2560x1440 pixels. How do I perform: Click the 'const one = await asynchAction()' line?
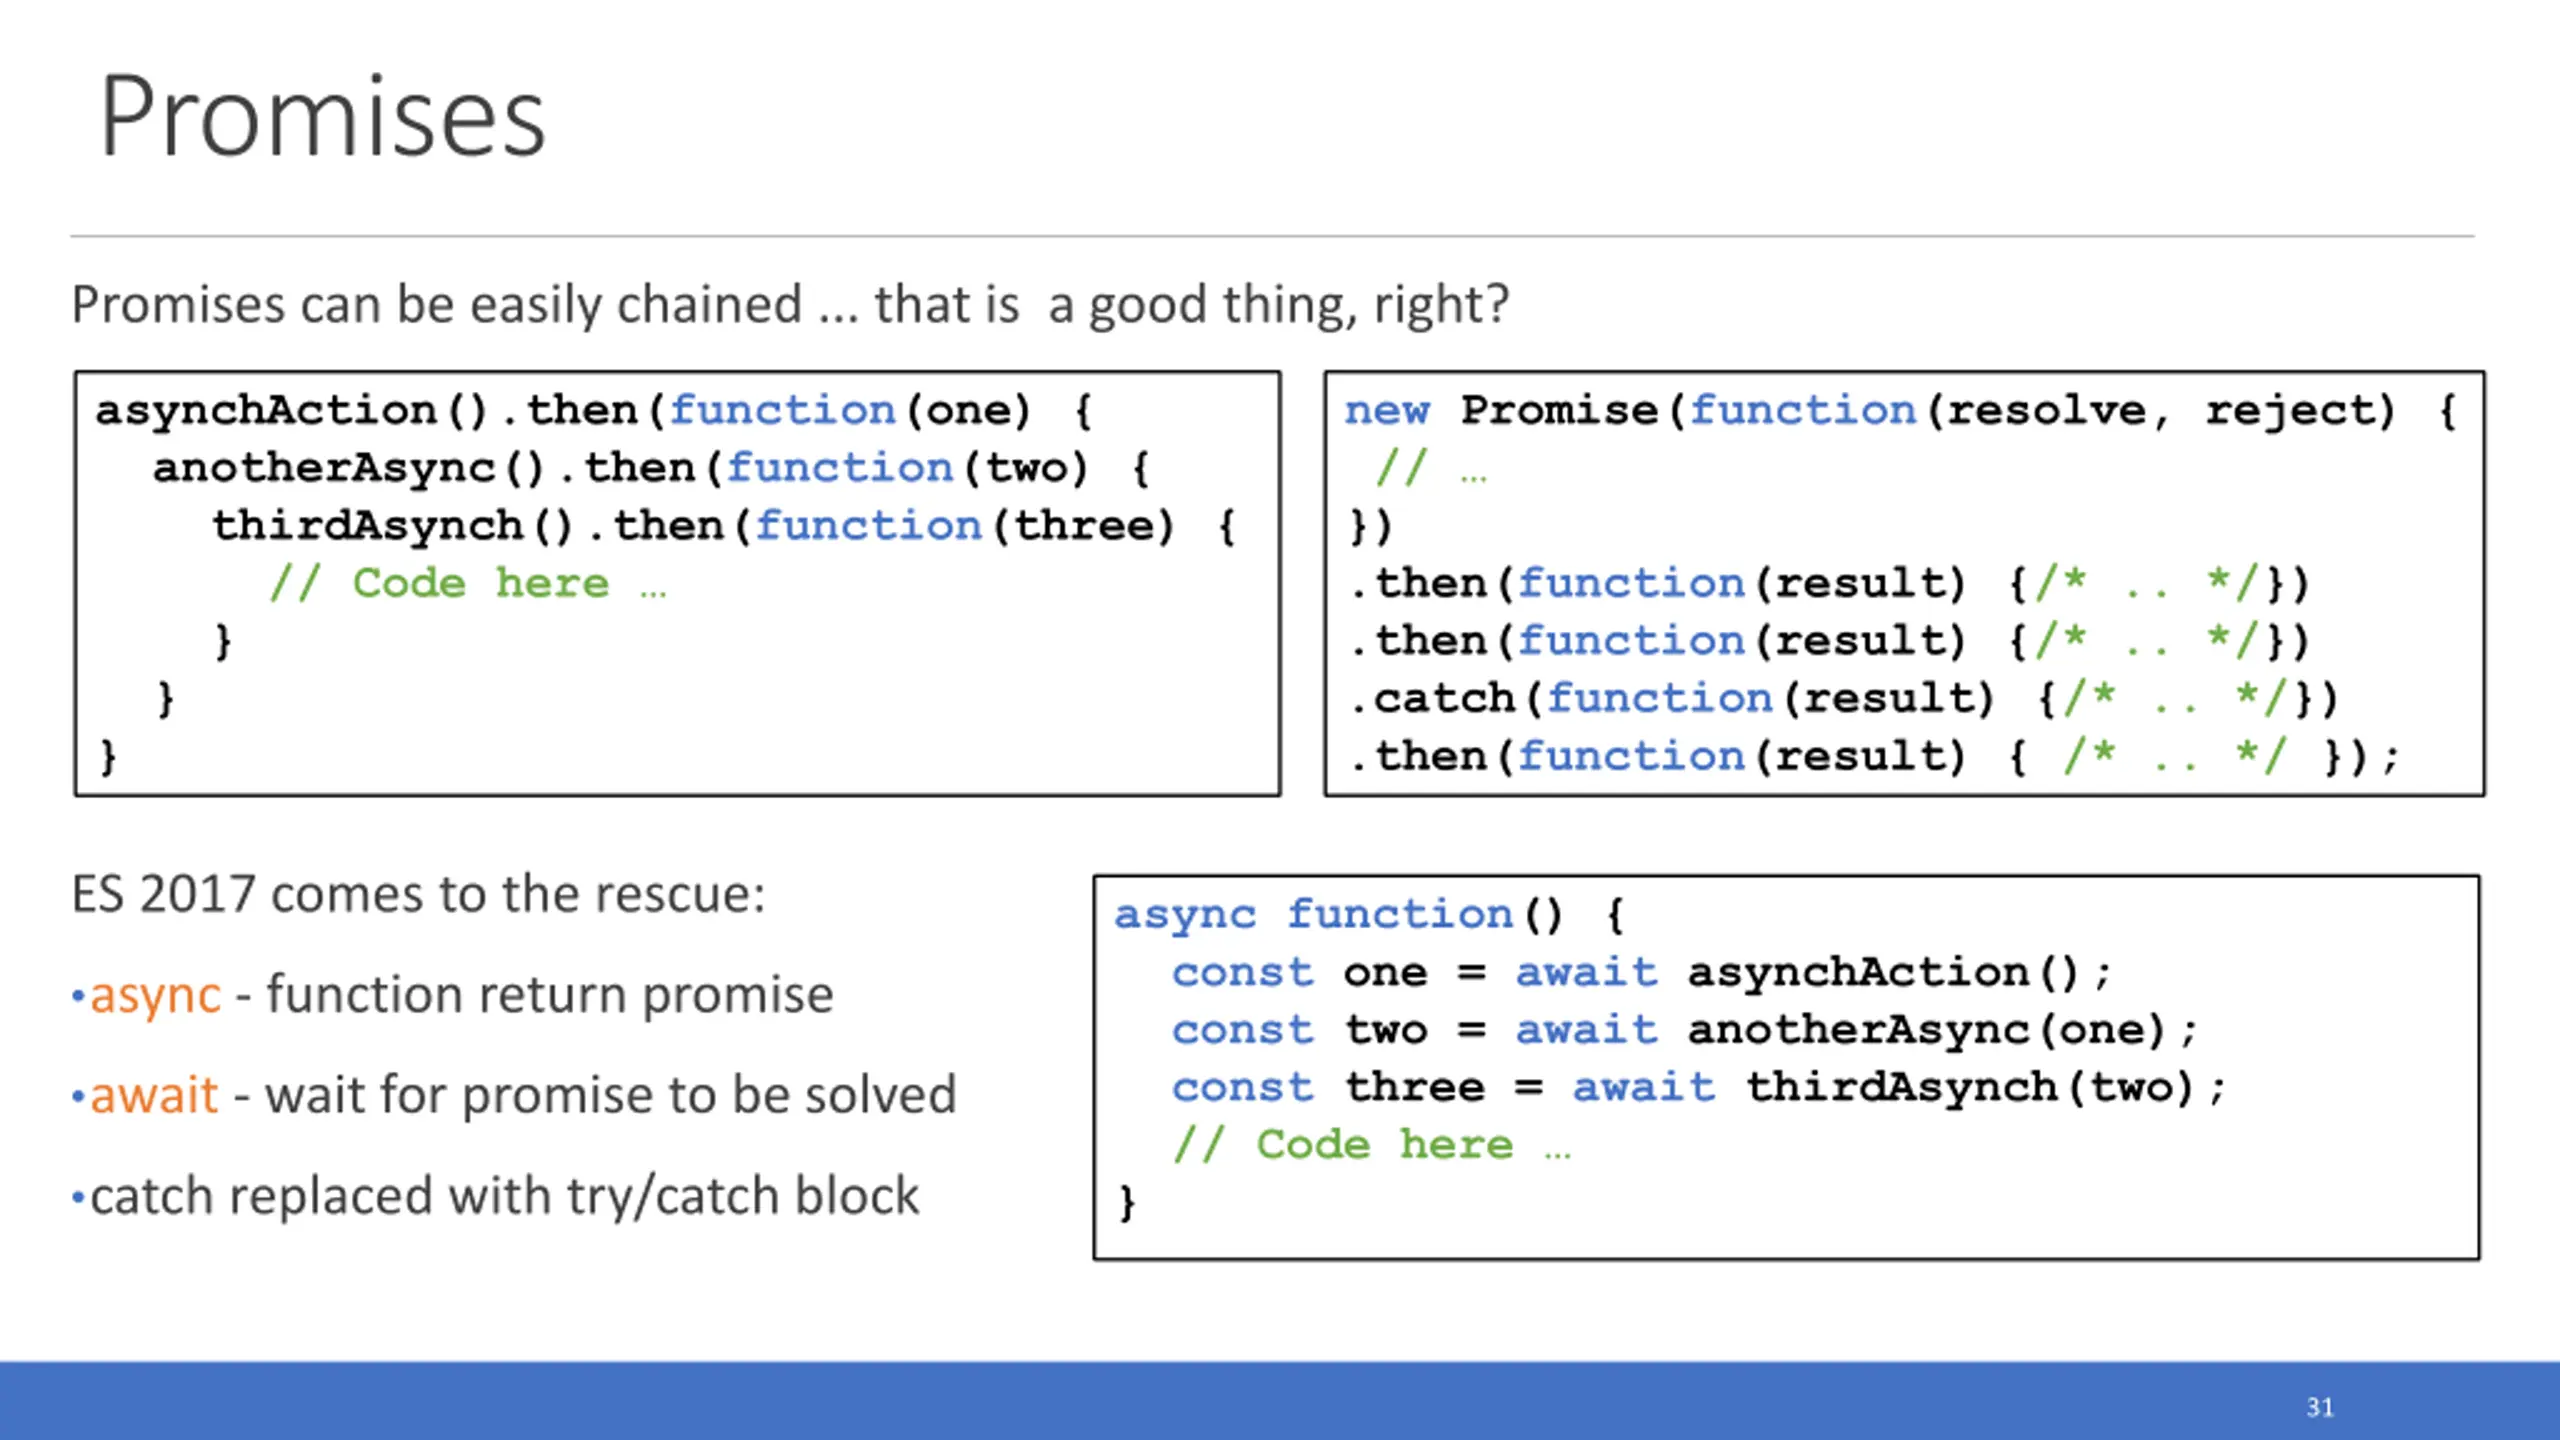point(1642,973)
